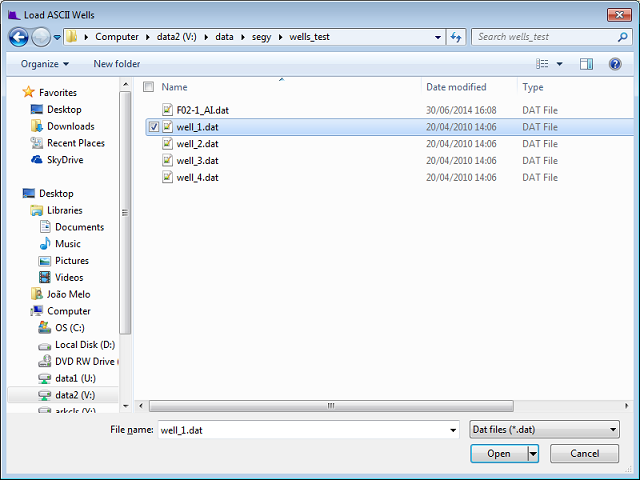
Task: Open the recent locations dropdown beside Forward
Action: (x=57, y=38)
